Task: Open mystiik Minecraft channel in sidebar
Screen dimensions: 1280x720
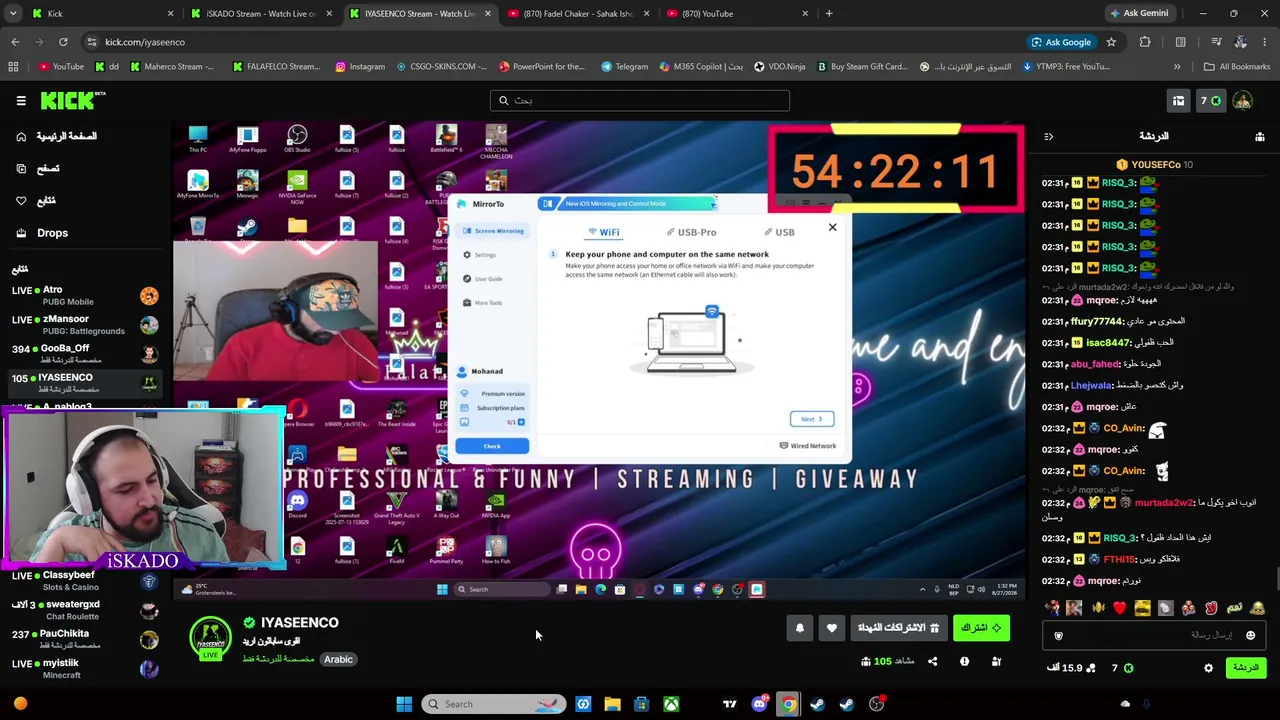Action: coord(85,668)
